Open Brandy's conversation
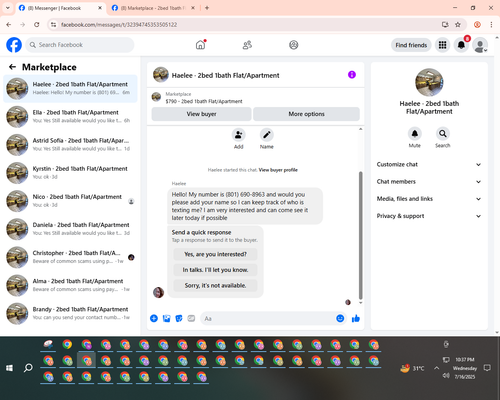Viewport: 500px width, 400px height. point(70,313)
